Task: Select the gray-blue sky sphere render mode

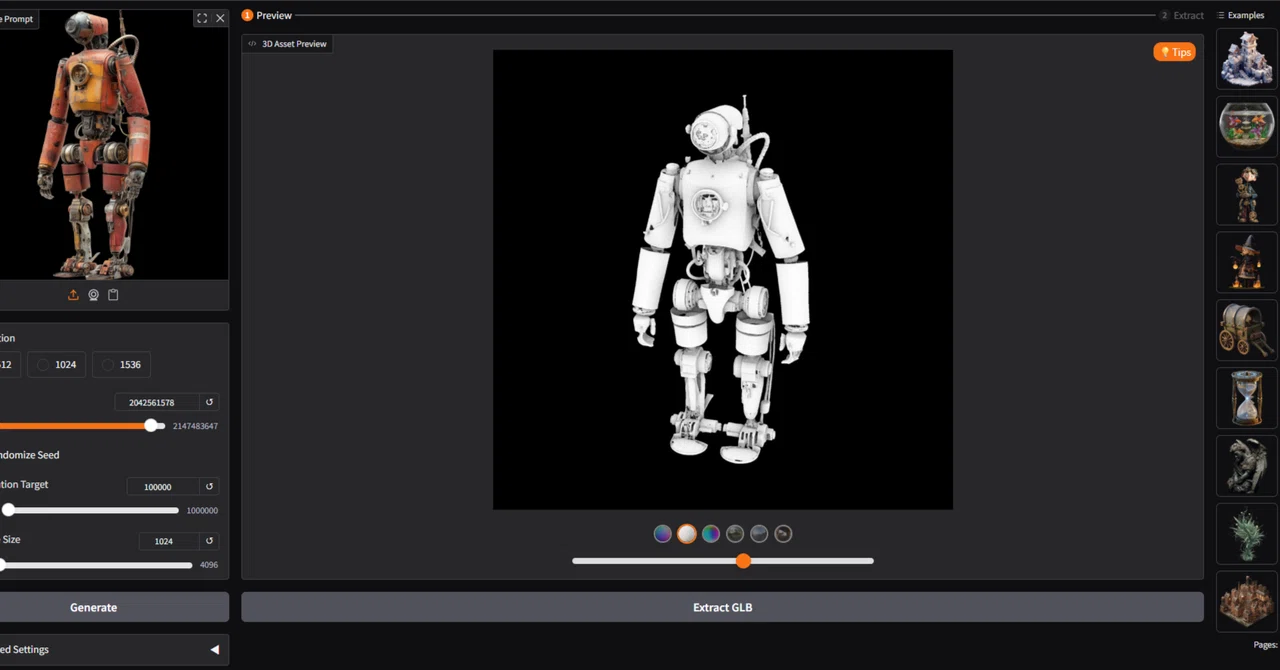Action: point(759,534)
